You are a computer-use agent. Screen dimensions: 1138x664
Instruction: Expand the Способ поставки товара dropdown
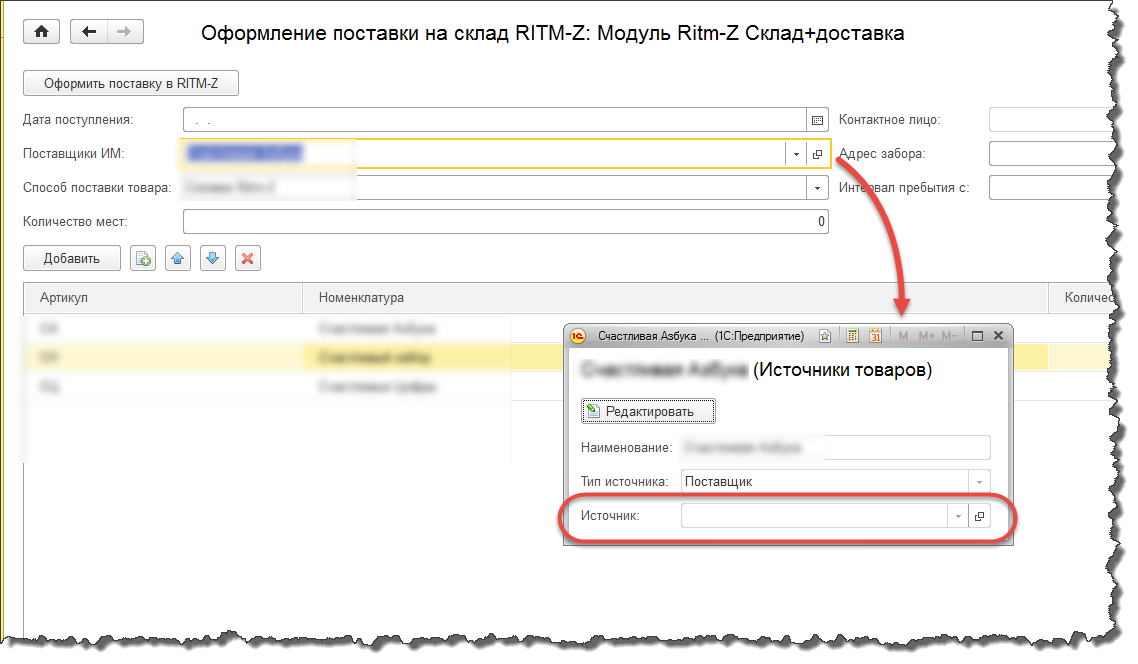[x=818, y=188]
